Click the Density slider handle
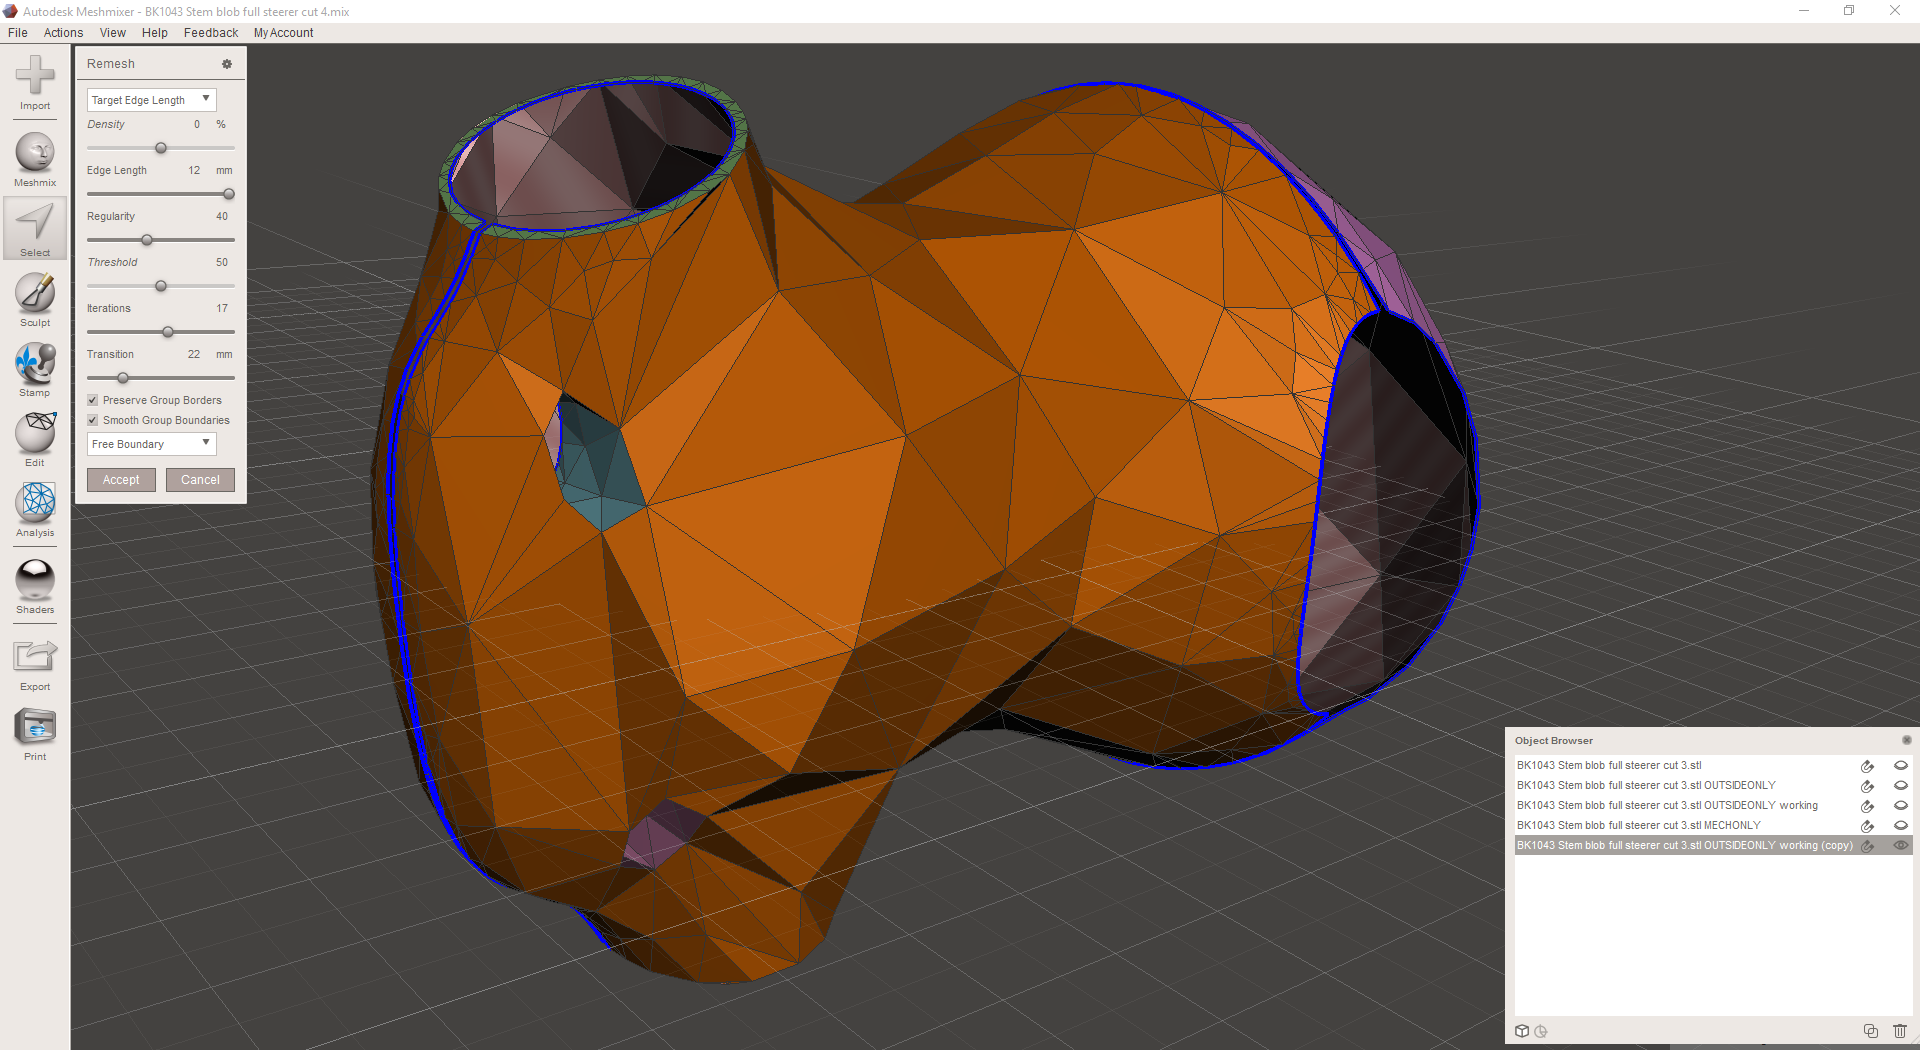The height and width of the screenshot is (1050, 1920). point(161,148)
